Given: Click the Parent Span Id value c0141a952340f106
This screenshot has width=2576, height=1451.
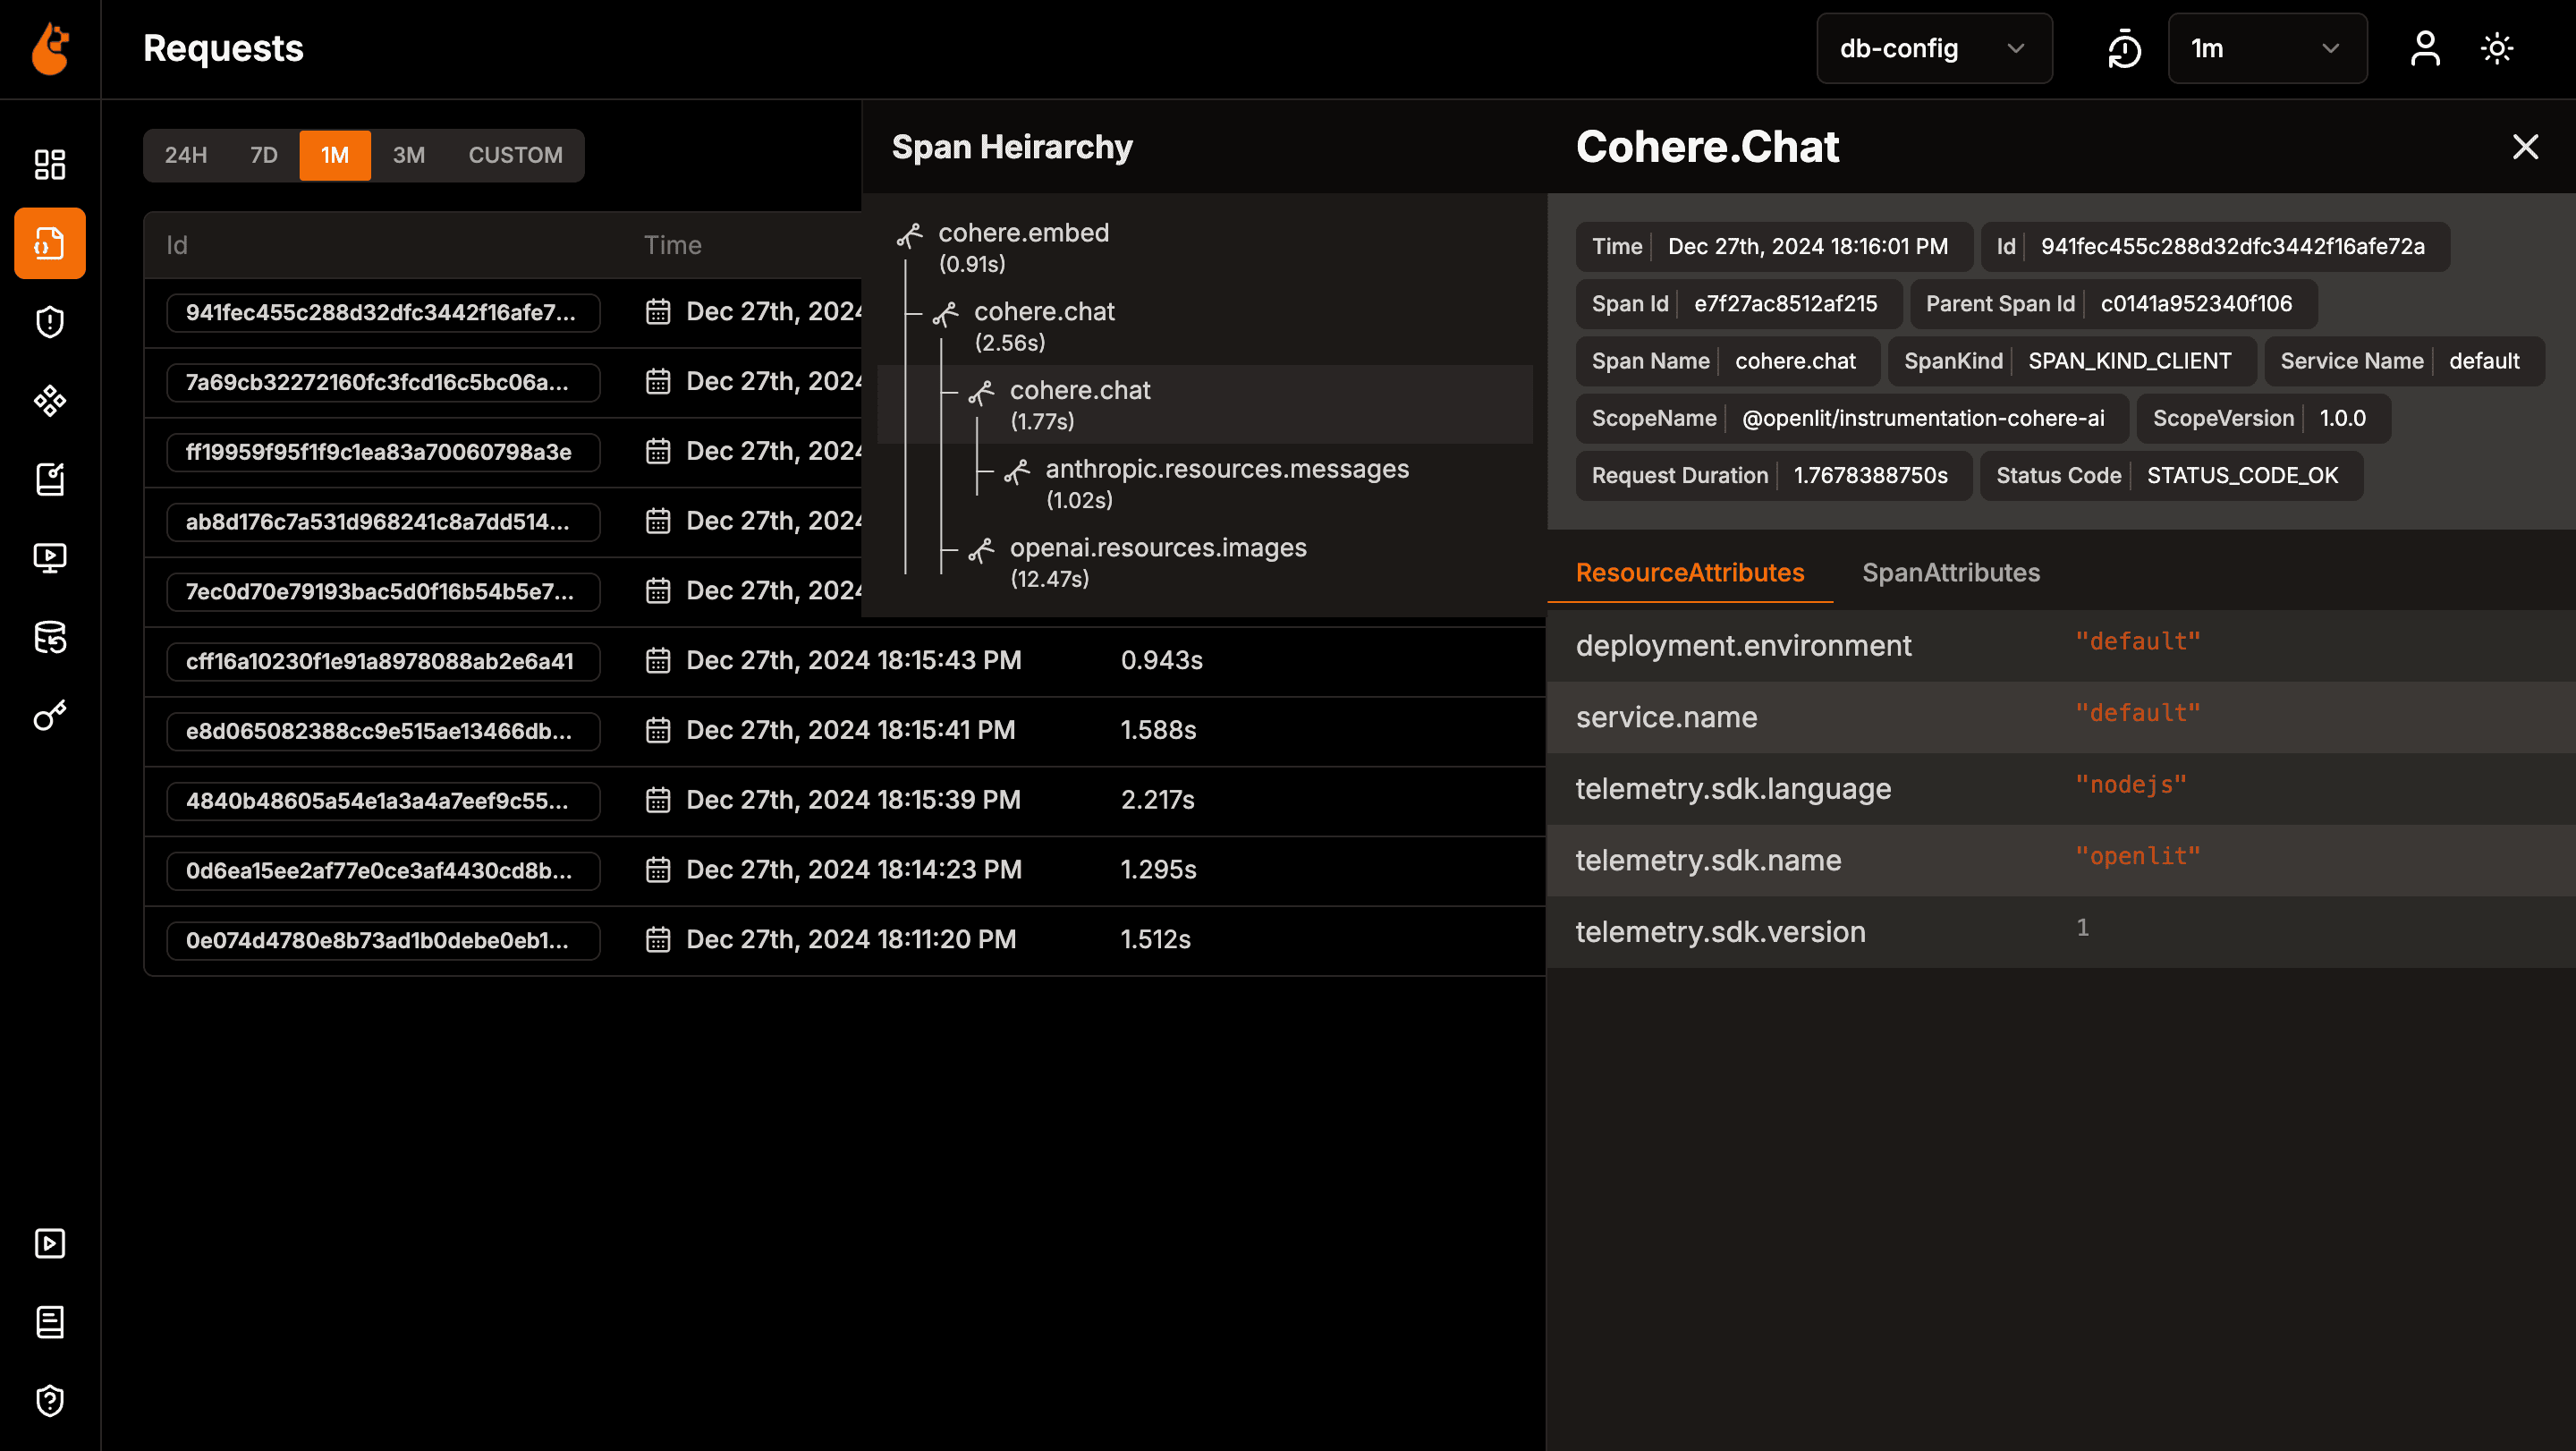Looking at the screenshot, I should (2196, 303).
